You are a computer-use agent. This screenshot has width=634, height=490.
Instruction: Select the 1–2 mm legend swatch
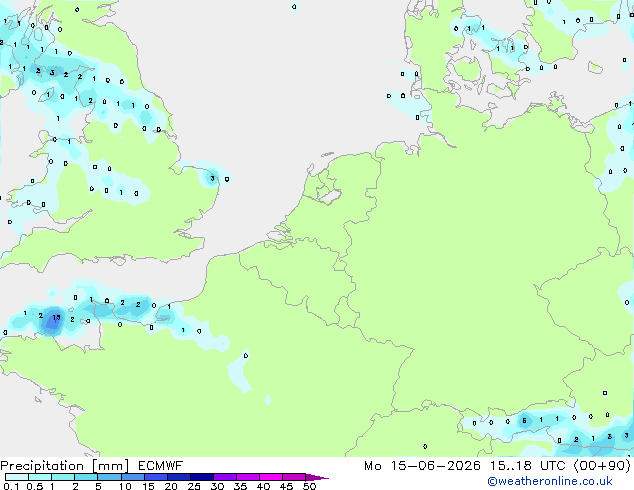[63, 477]
